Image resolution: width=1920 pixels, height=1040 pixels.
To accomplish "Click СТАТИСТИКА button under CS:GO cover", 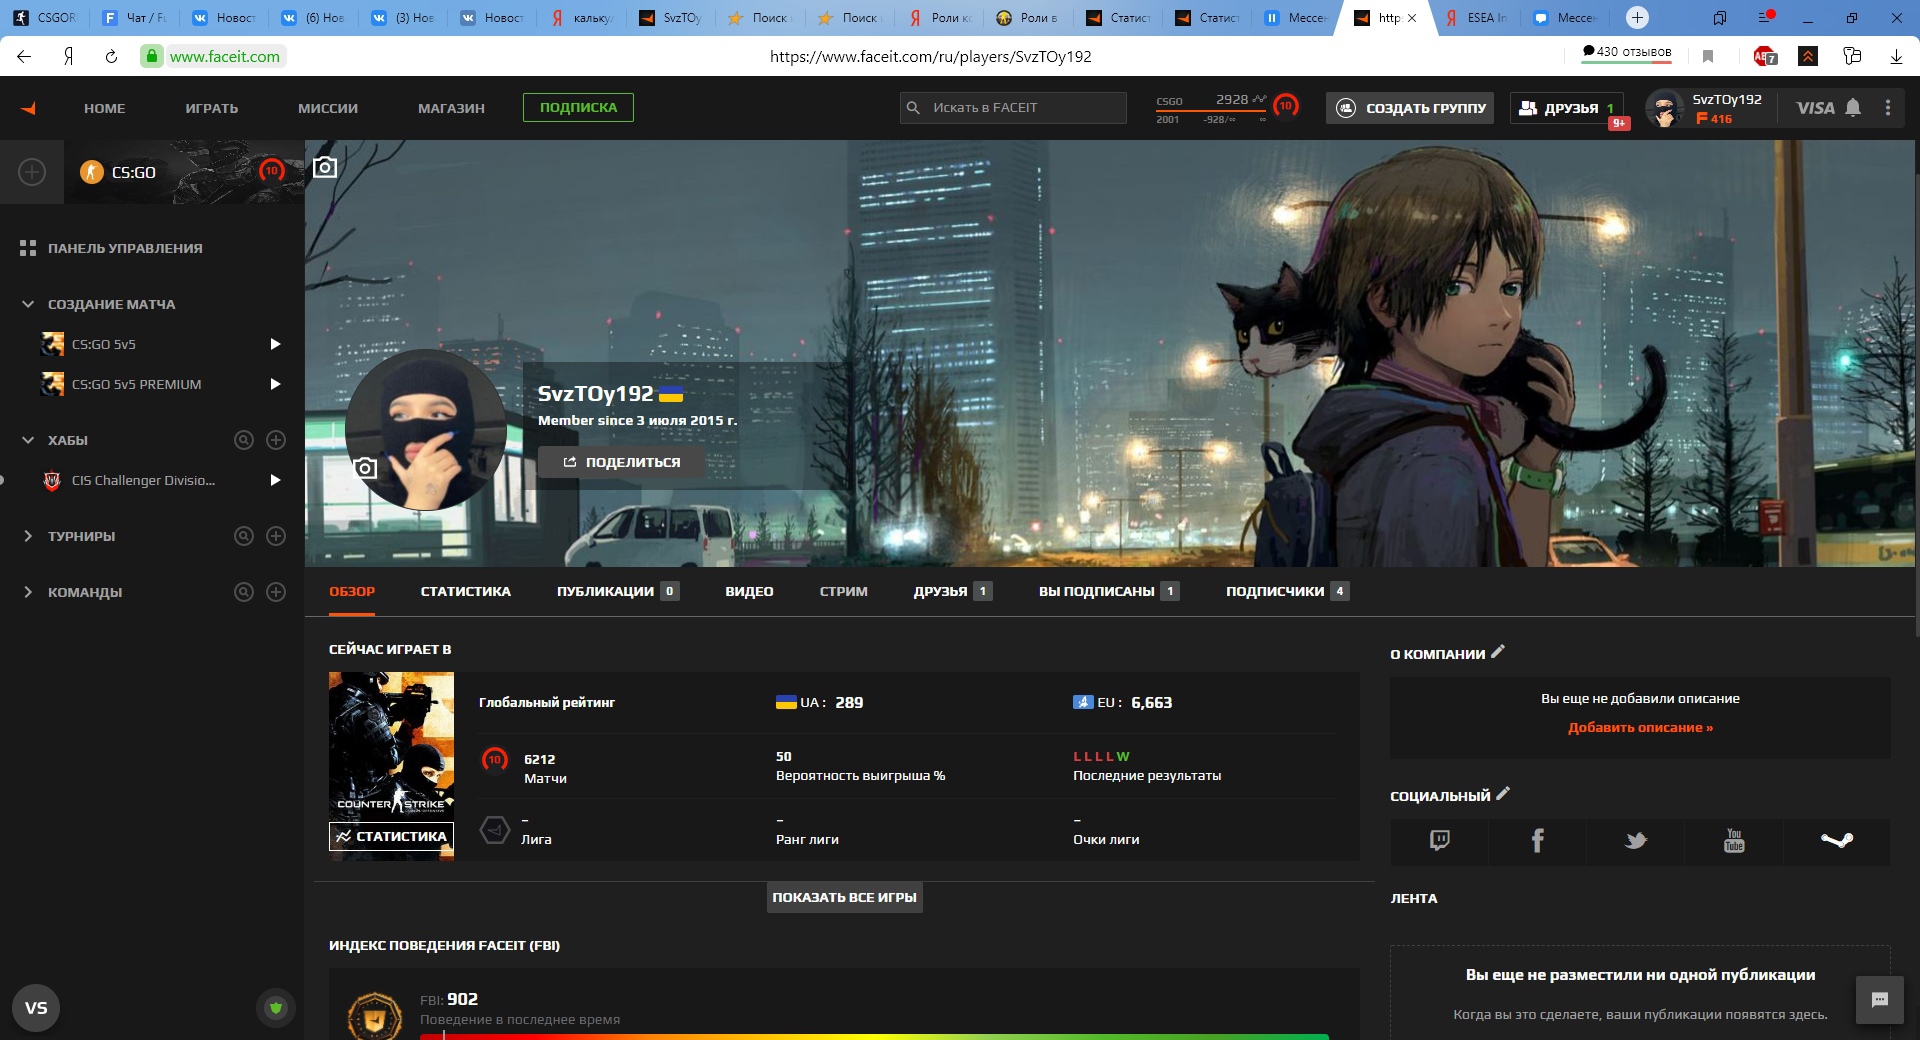I will tap(391, 836).
